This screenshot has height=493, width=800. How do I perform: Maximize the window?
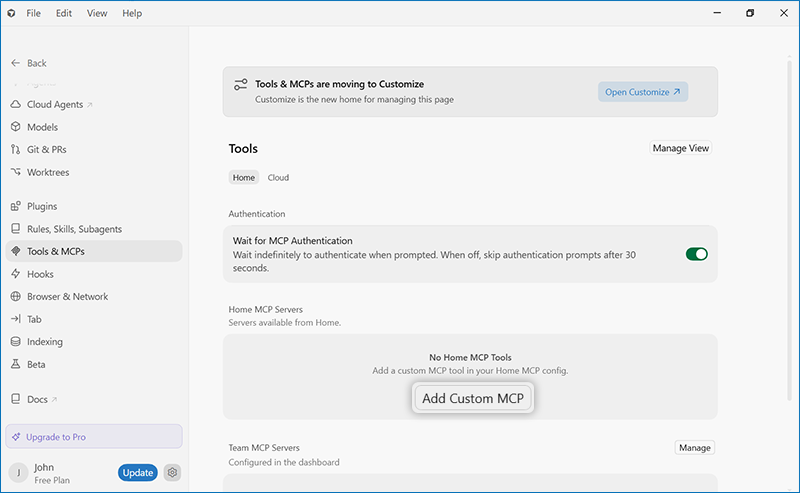[x=750, y=13]
